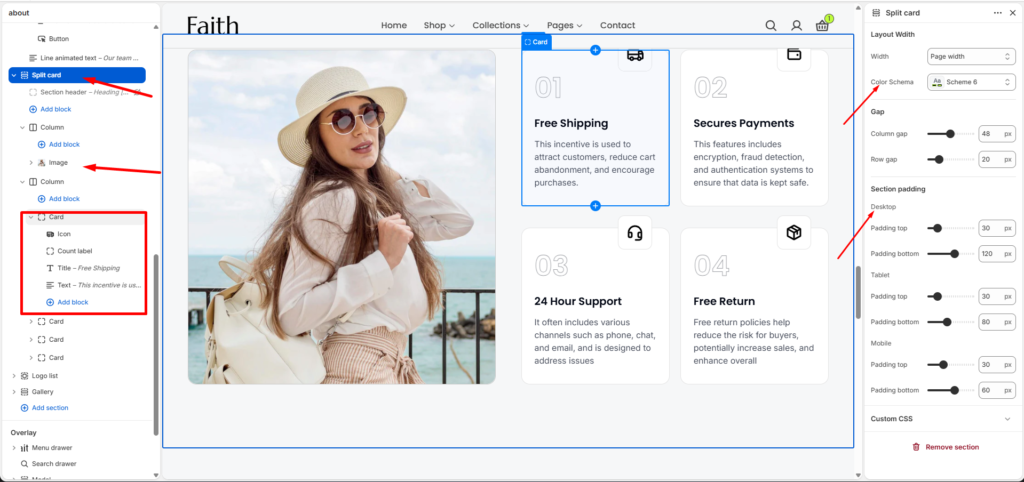Collapse the expanded Card block chevron
The width and height of the screenshot is (1024, 482).
pos(31,217)
